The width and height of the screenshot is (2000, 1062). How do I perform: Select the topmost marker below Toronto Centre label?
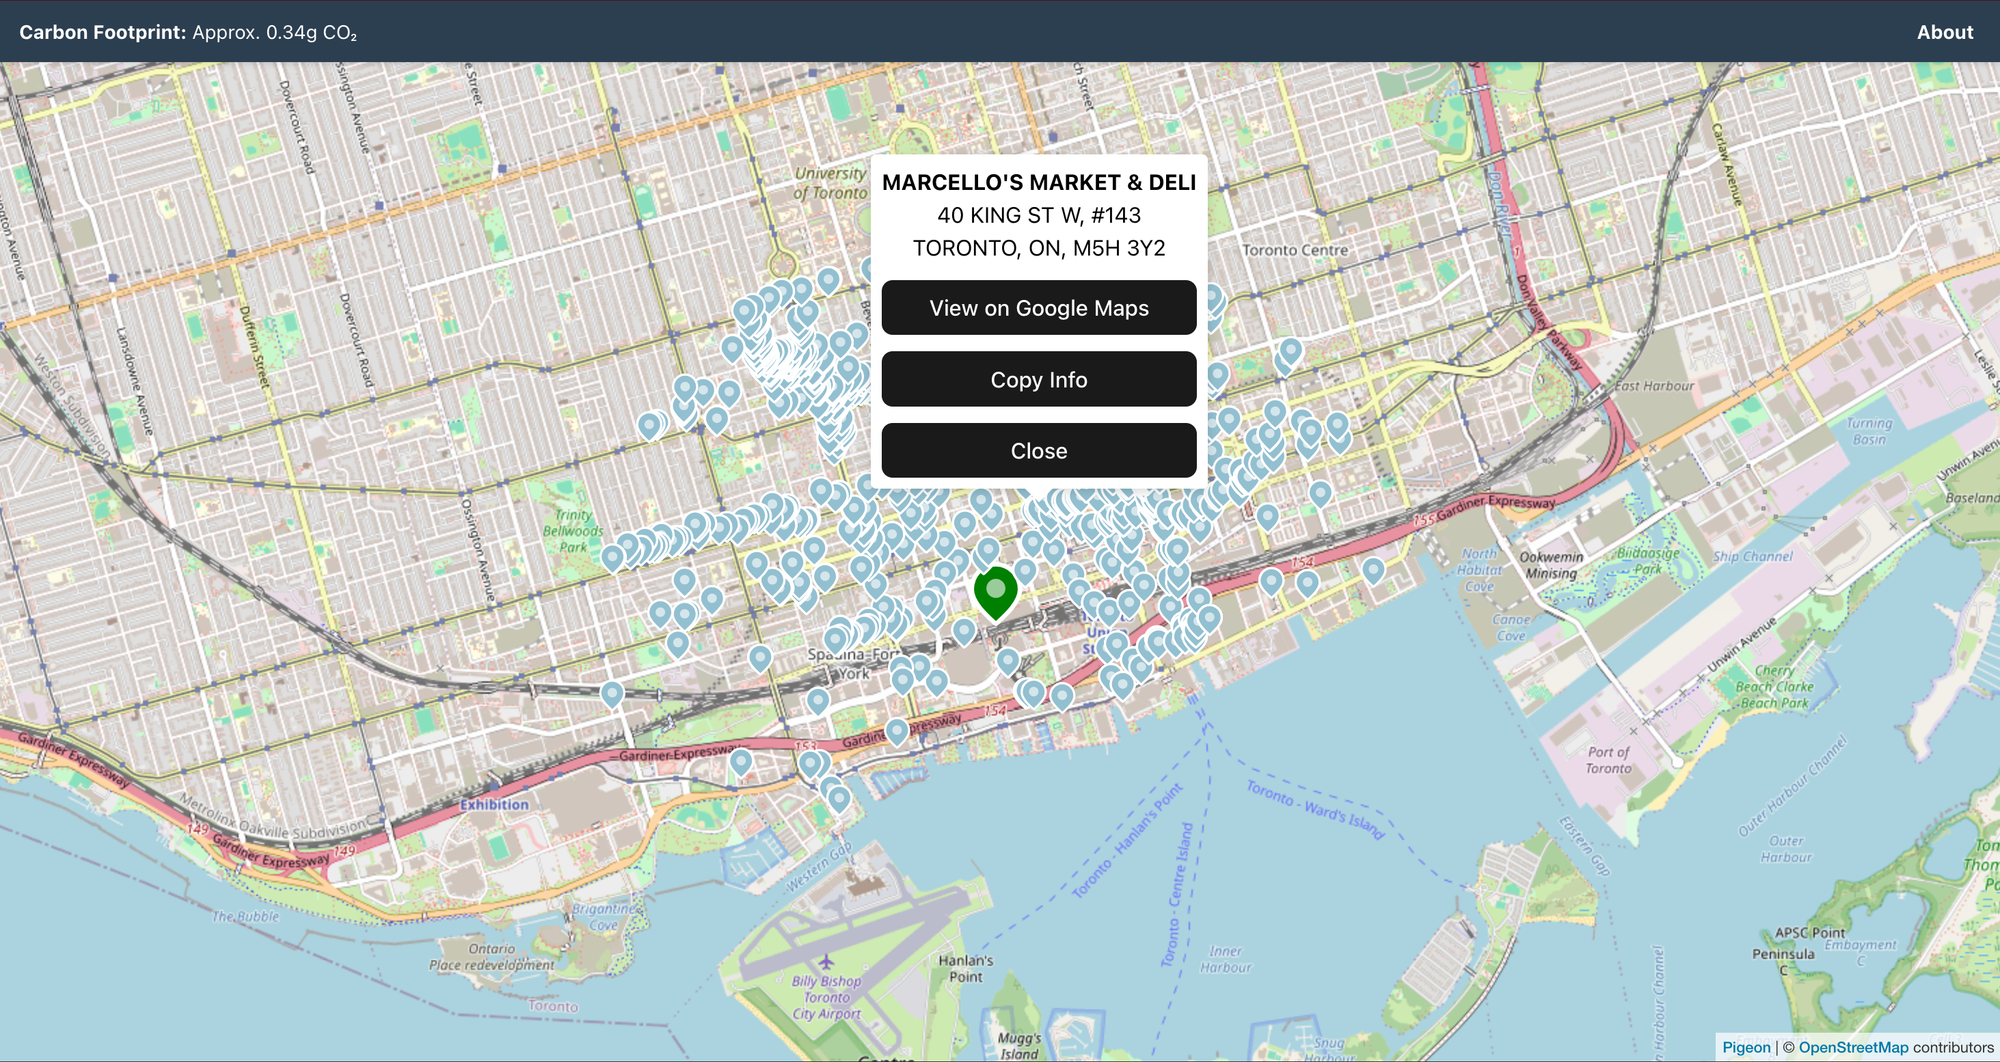pos(1291,351)
